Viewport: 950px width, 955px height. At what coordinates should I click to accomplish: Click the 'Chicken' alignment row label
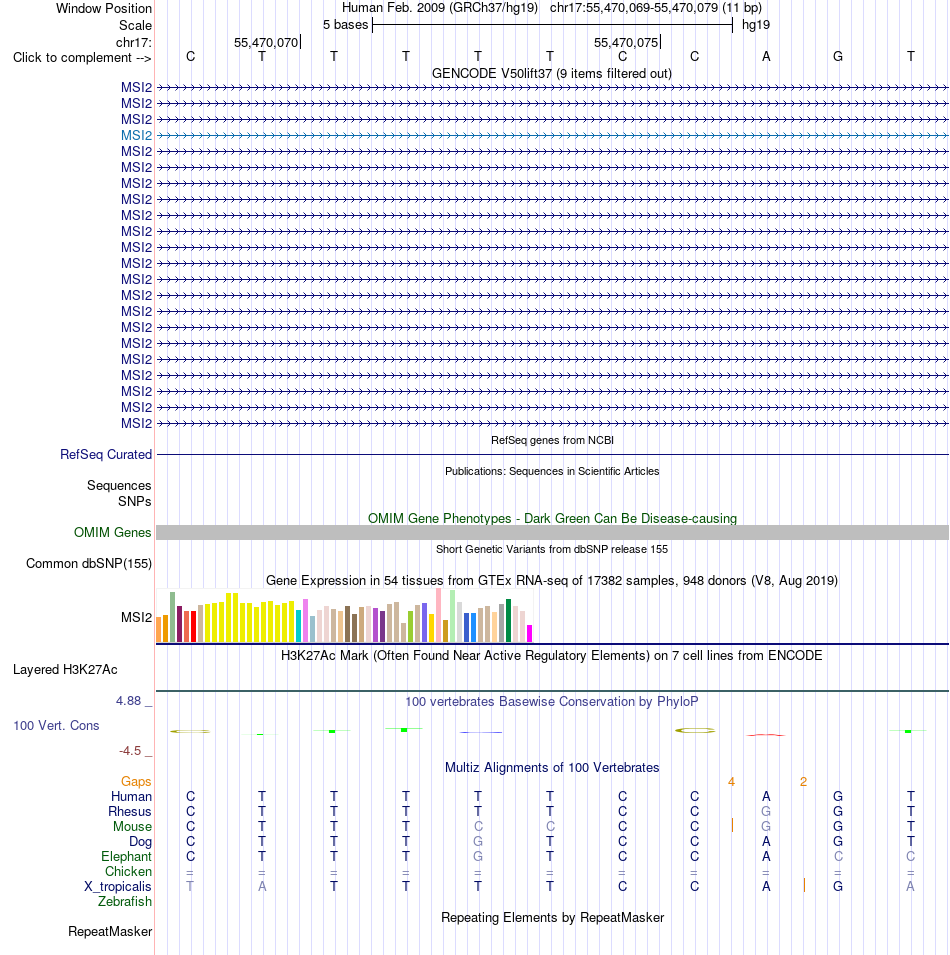128,872
